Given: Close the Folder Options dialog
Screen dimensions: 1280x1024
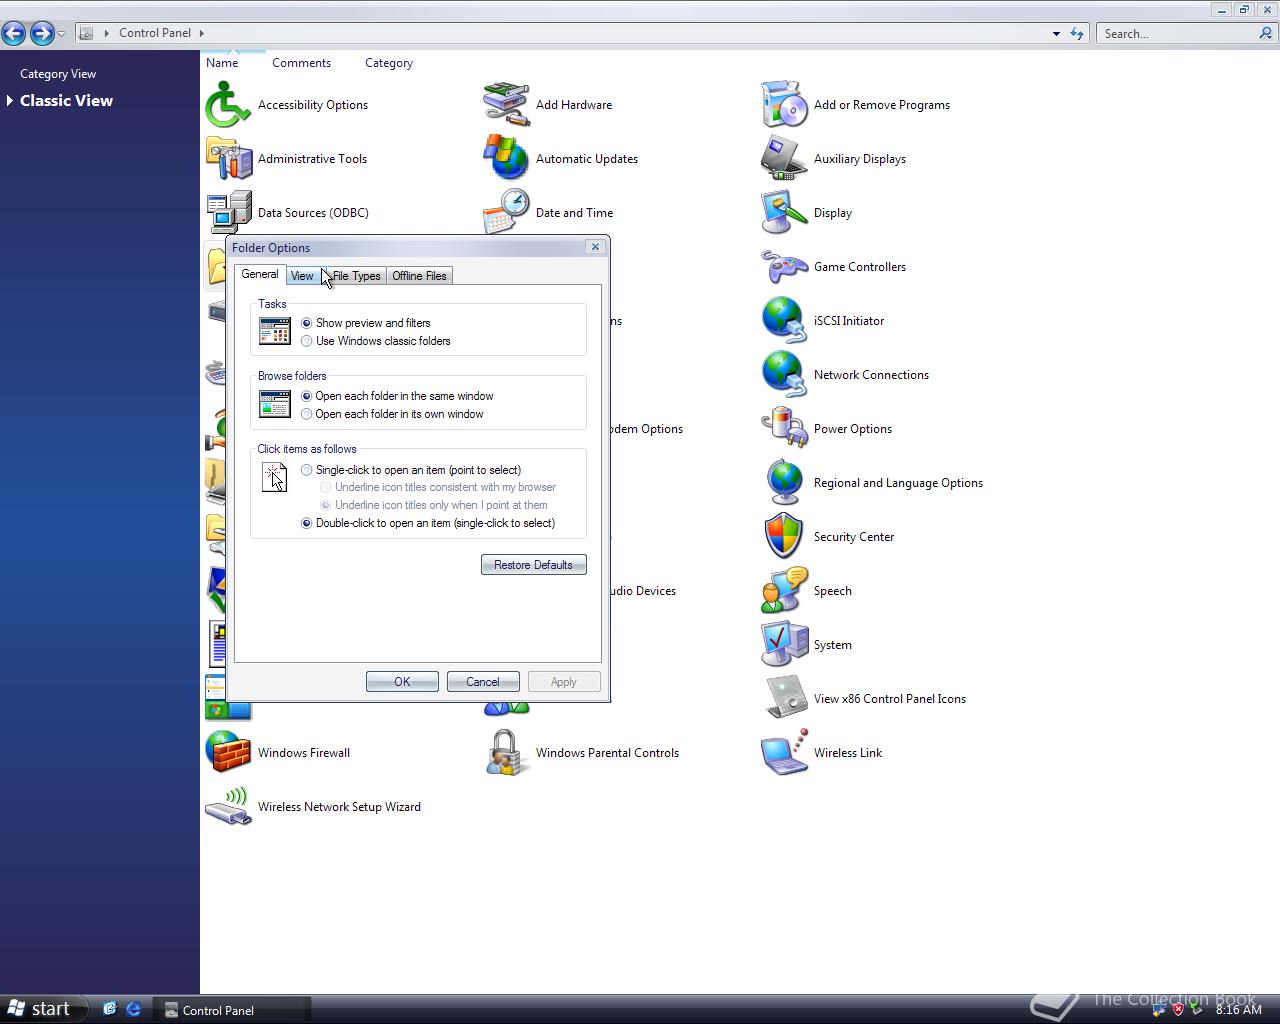Looking at the screenshot, I should click(x=596, y=247).
